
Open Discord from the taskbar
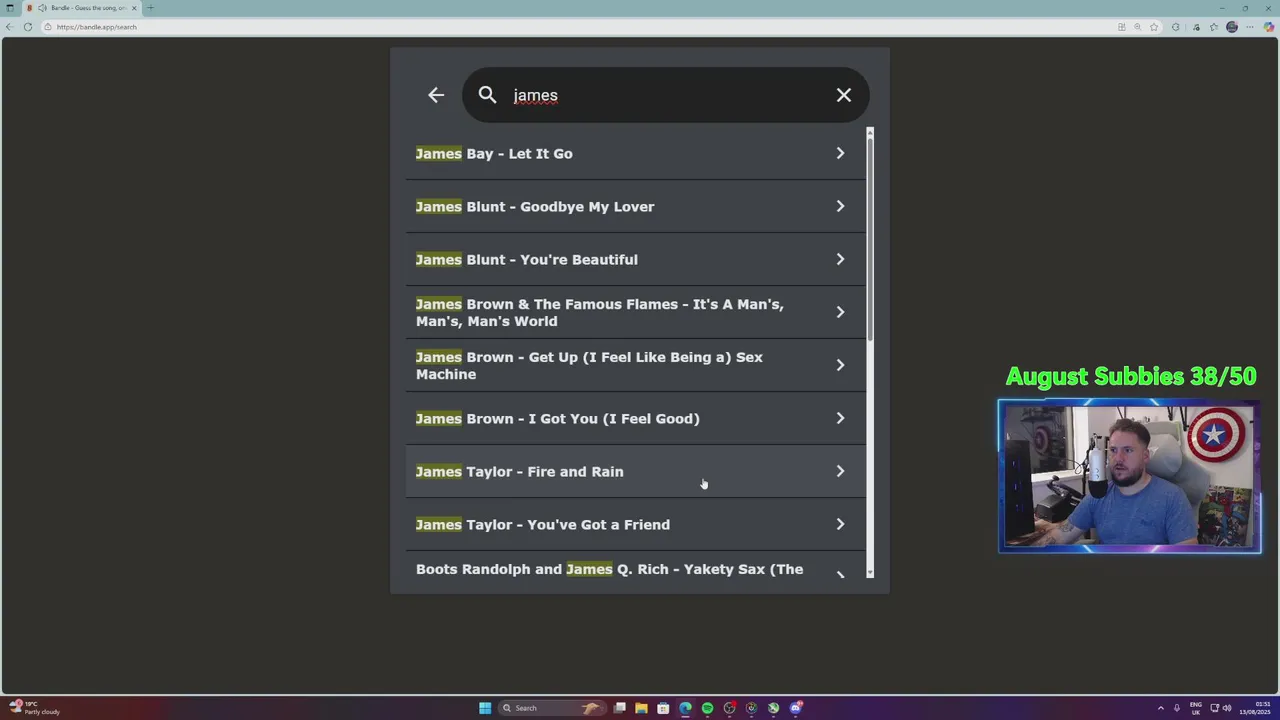tap(795, 708)
